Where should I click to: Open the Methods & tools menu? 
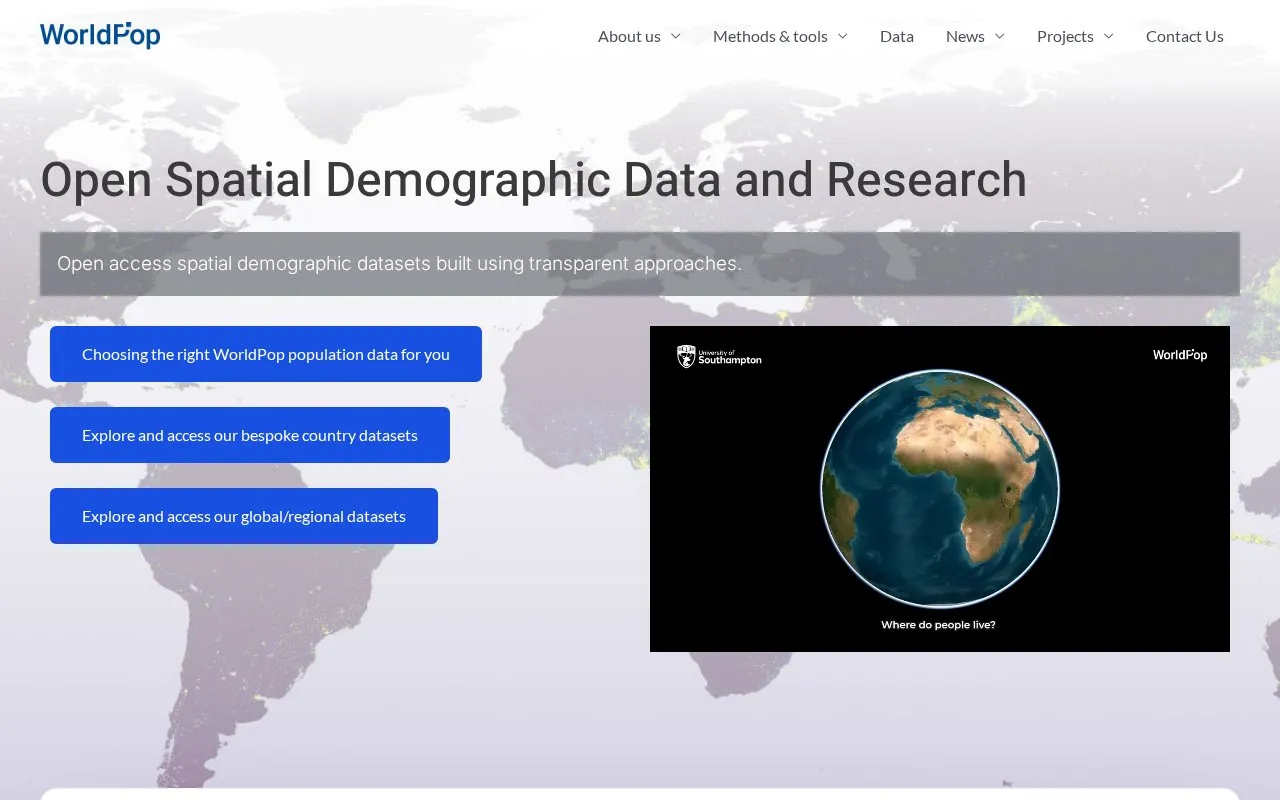pos(770,36)
